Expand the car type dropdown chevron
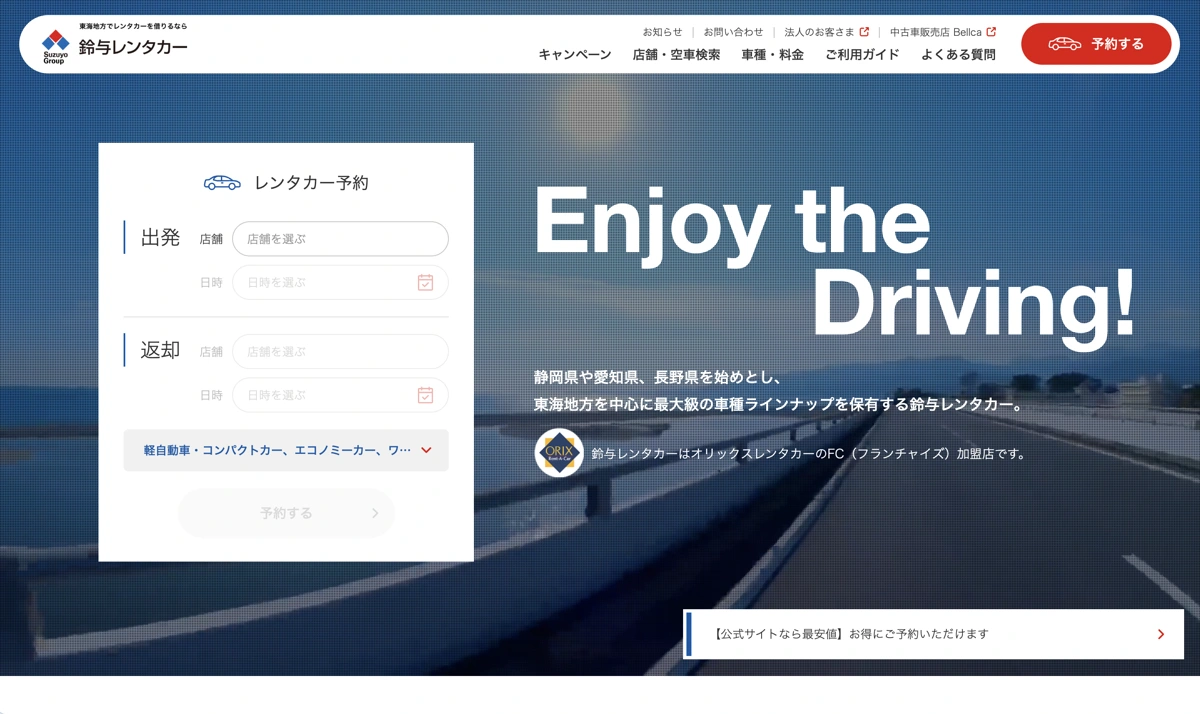The width and height of the screenshot is (1200, 714). [426, 450]
